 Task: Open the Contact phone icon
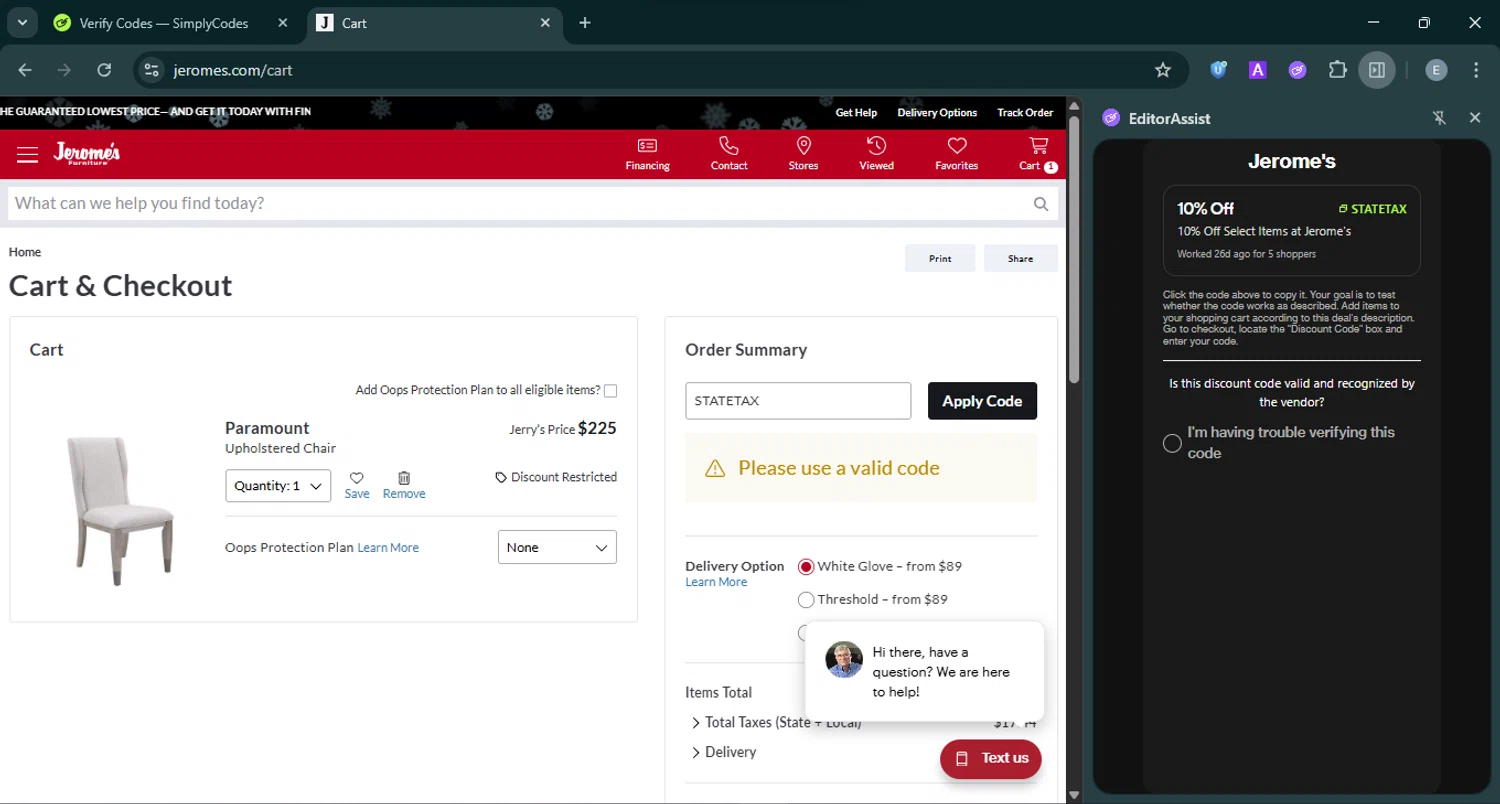coord(729,154)
